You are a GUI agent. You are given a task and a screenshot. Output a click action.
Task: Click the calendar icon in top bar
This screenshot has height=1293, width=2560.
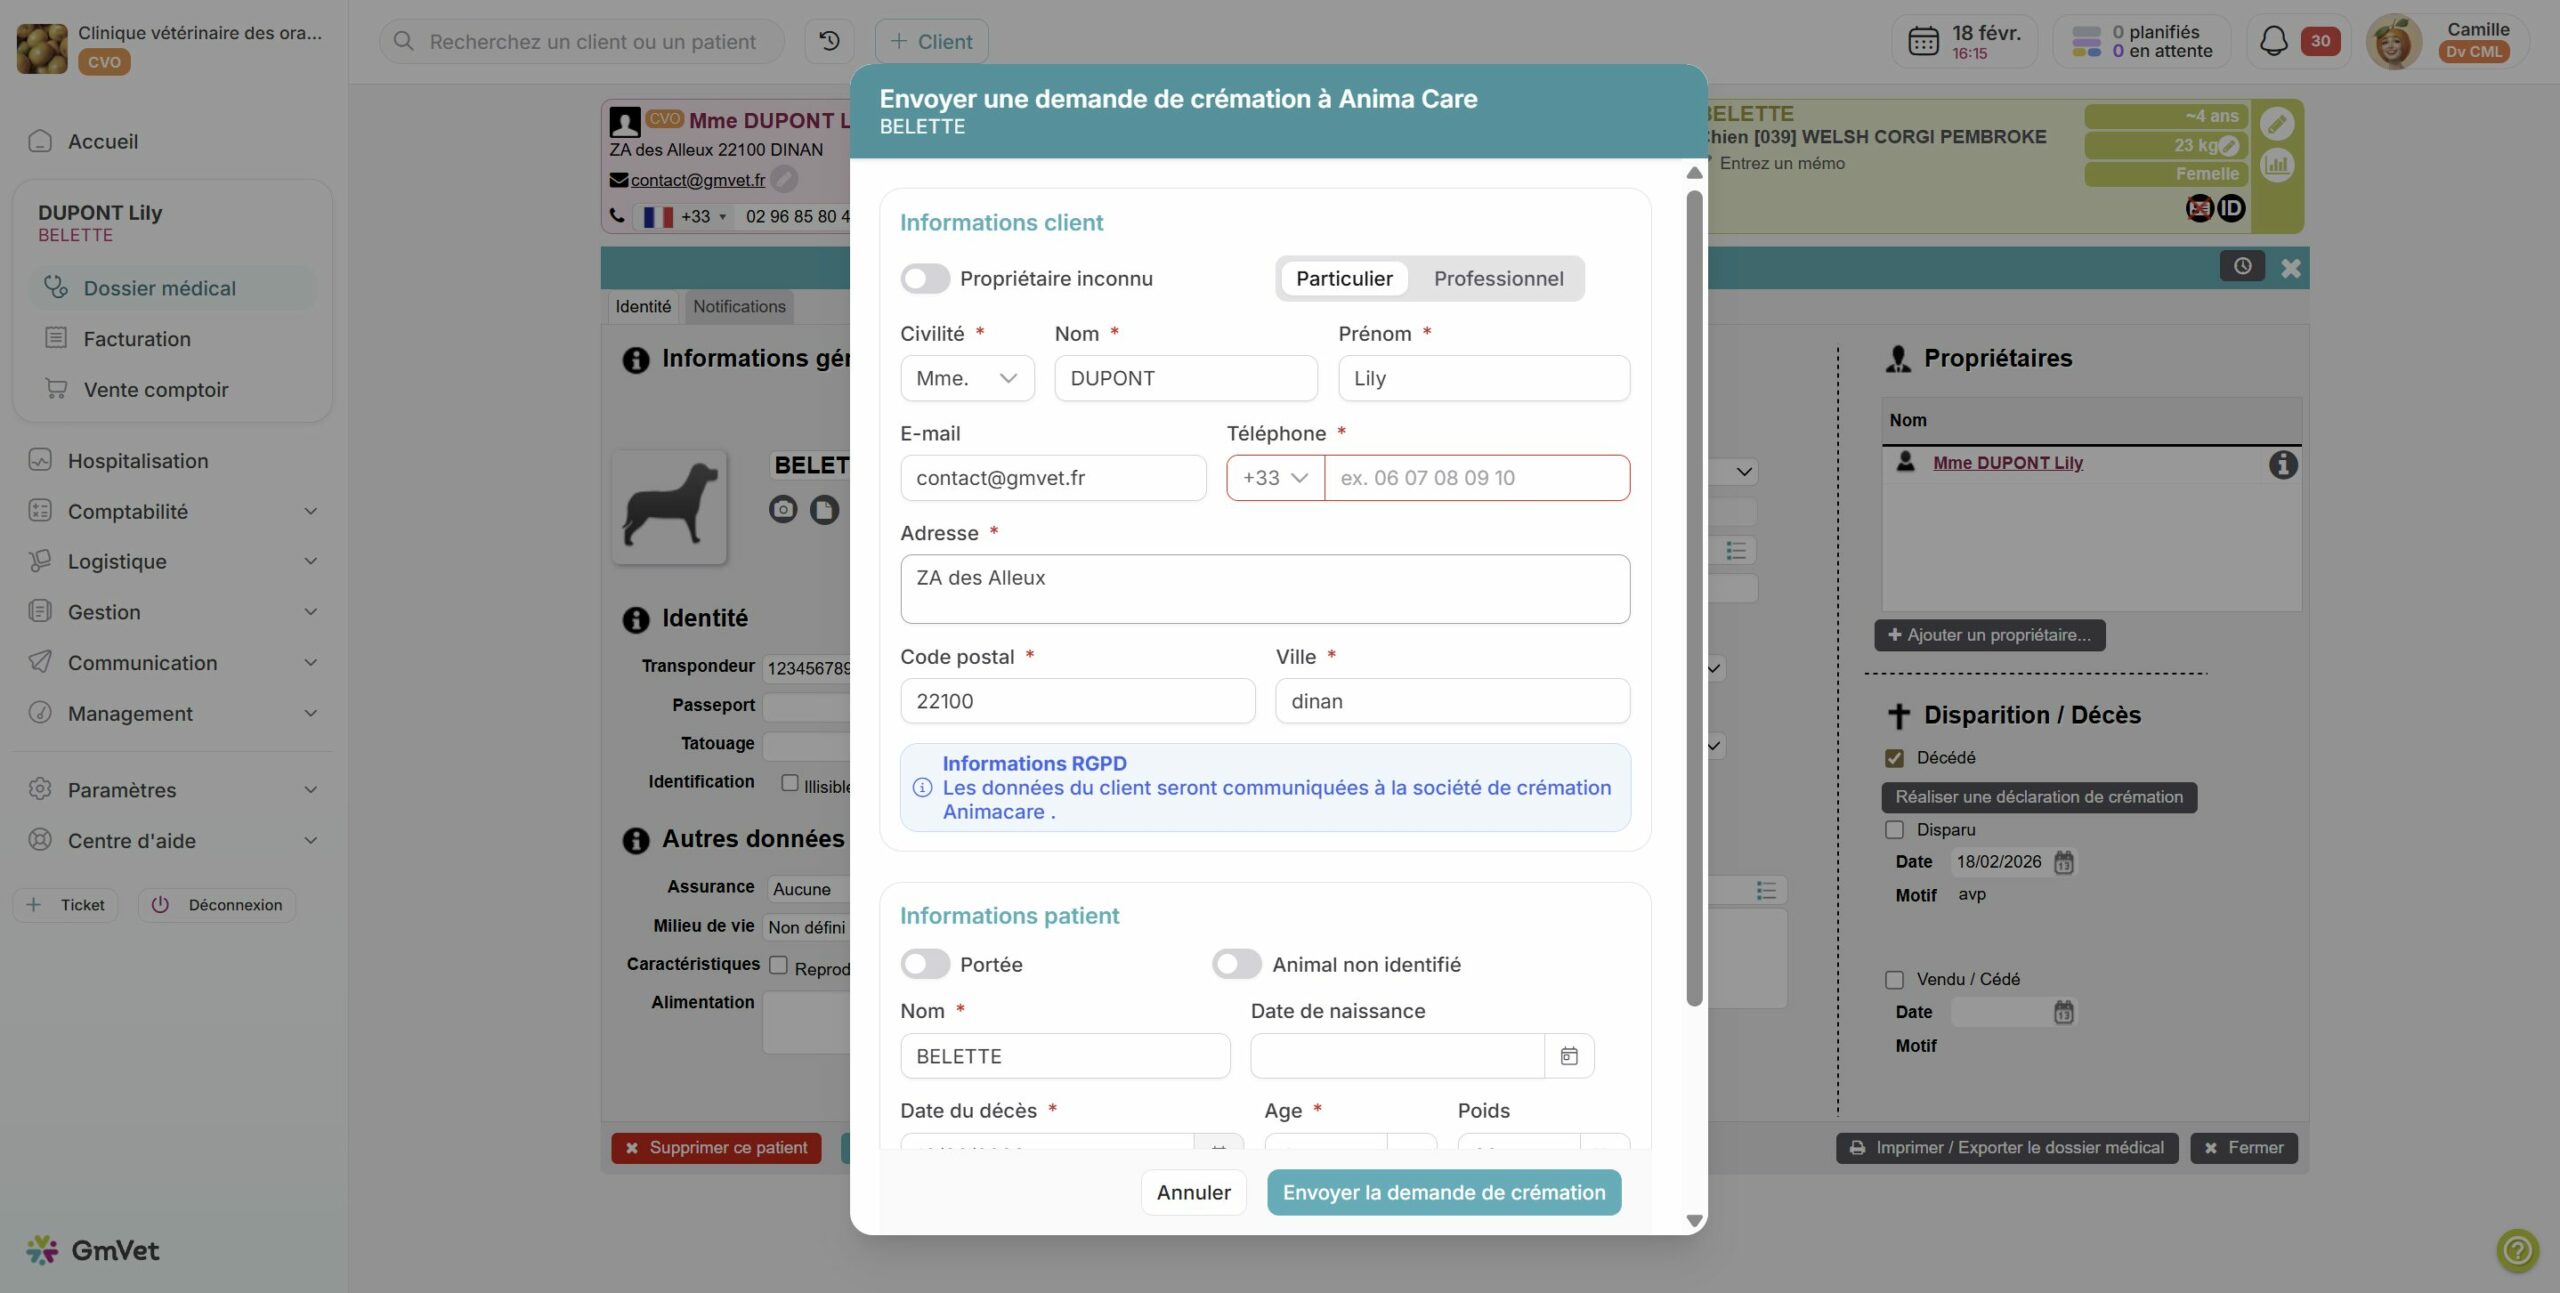1922,41
